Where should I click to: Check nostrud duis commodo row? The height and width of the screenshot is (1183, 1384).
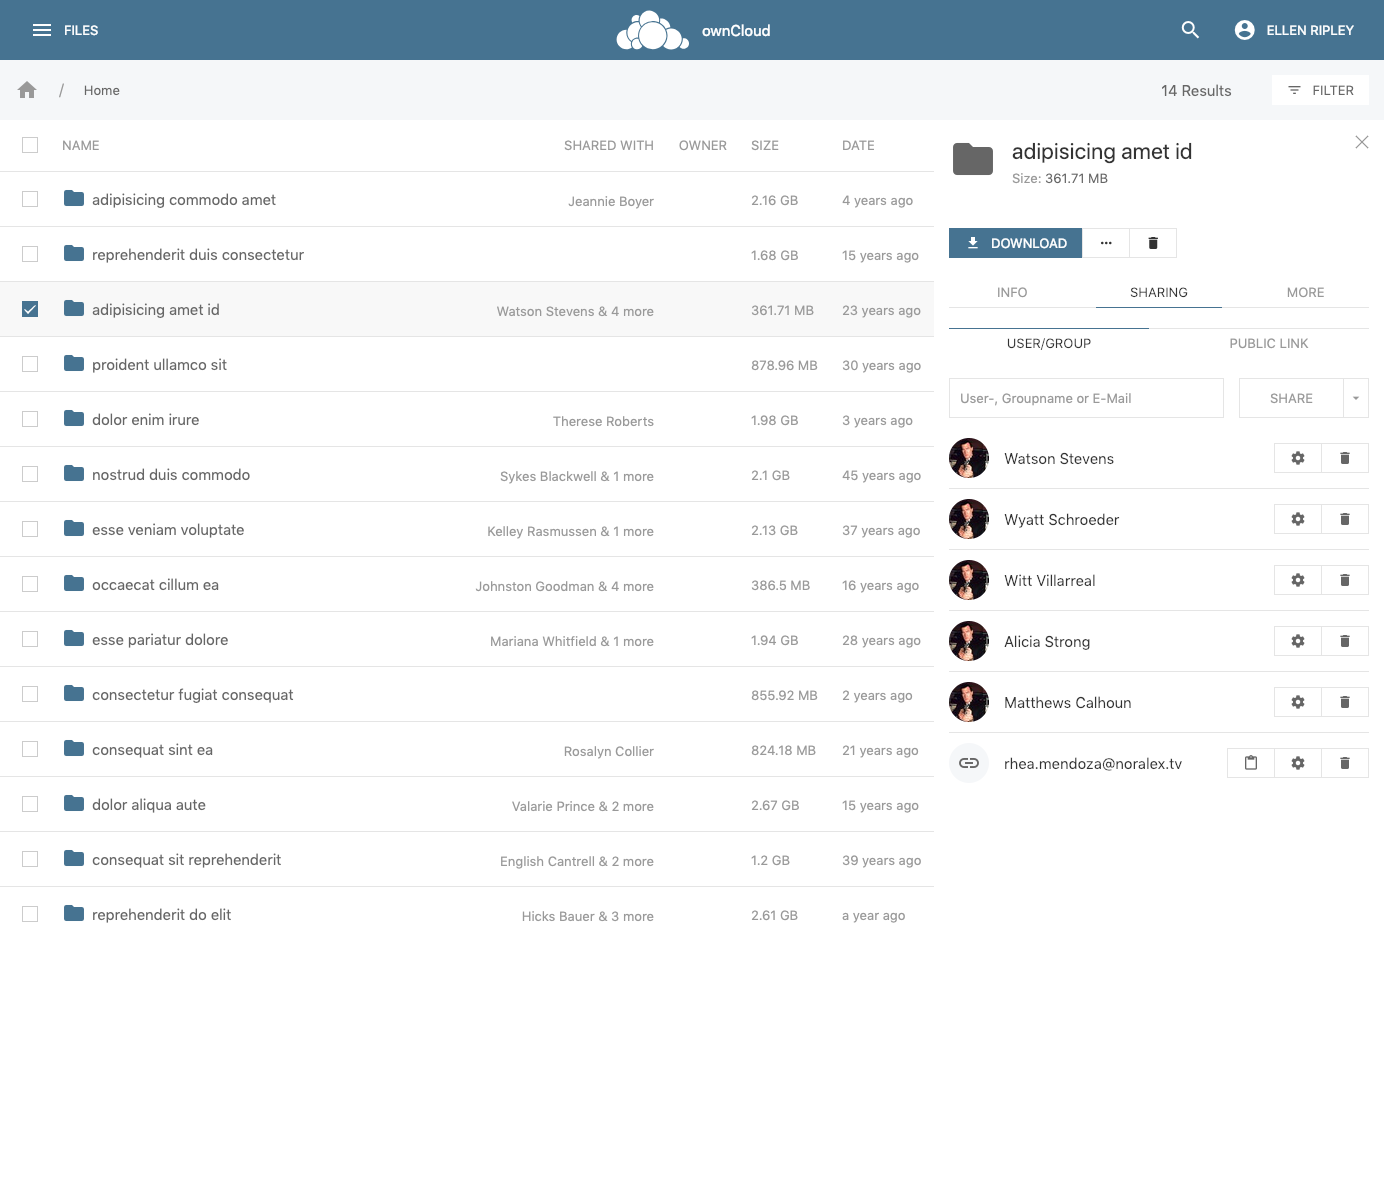[30, 474]
